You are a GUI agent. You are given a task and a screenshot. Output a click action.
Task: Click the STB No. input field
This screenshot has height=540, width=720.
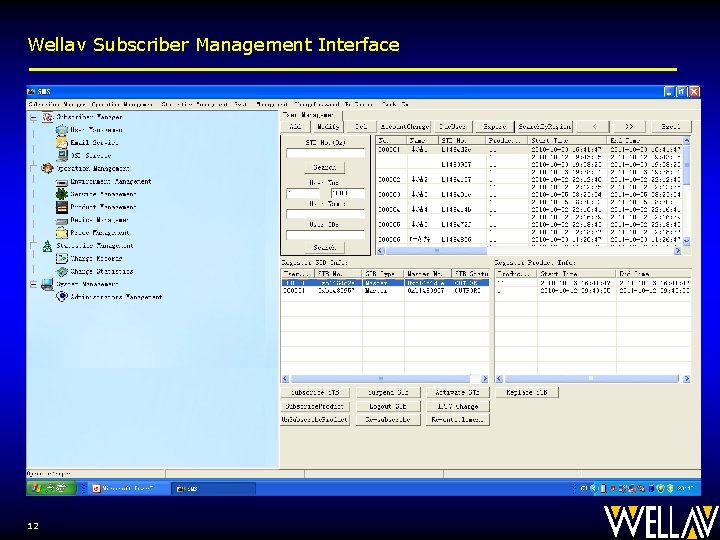325,153
